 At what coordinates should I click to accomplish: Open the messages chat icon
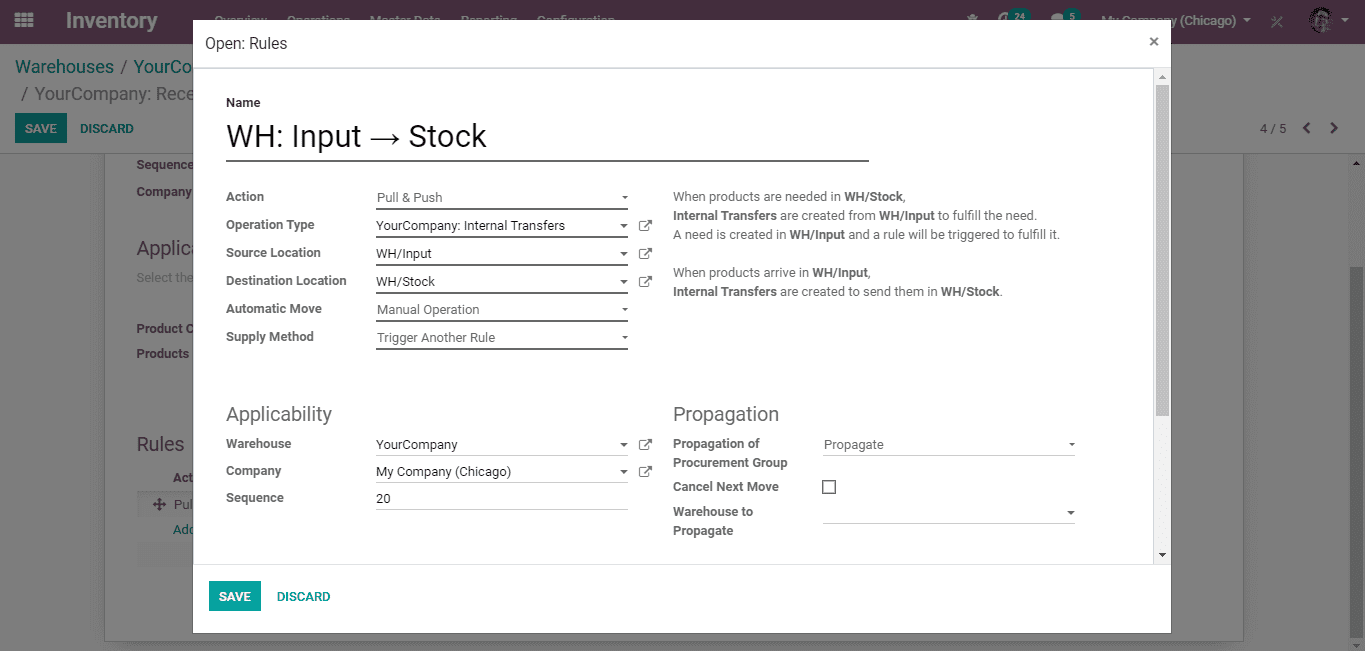click(x=1064, y=19)
